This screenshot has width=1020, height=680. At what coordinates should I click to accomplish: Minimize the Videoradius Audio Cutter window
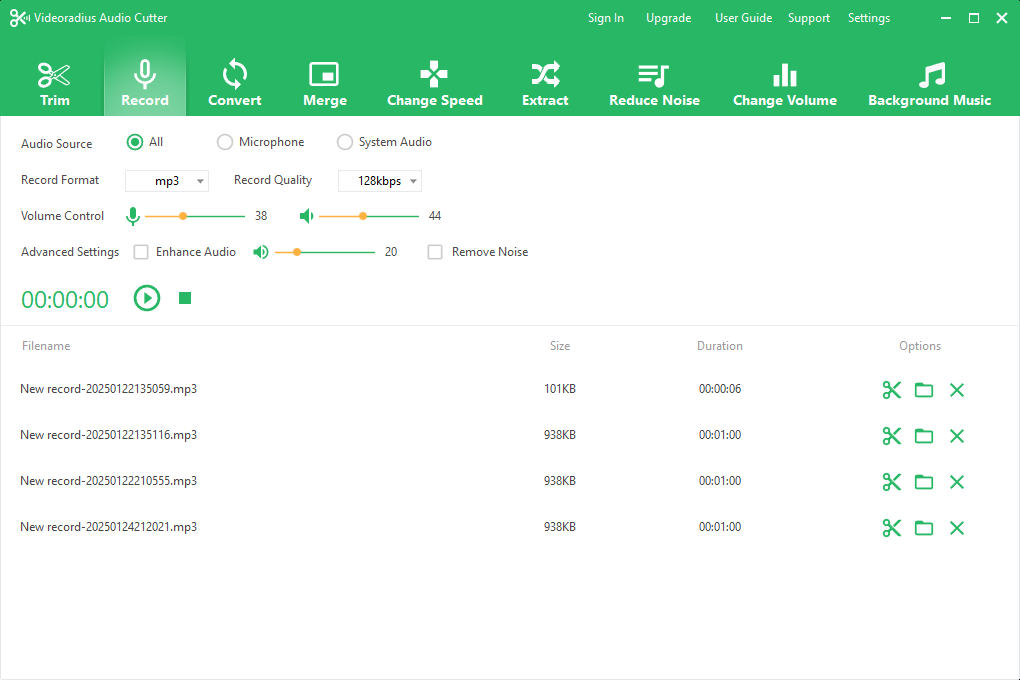[x=946, y=18]
